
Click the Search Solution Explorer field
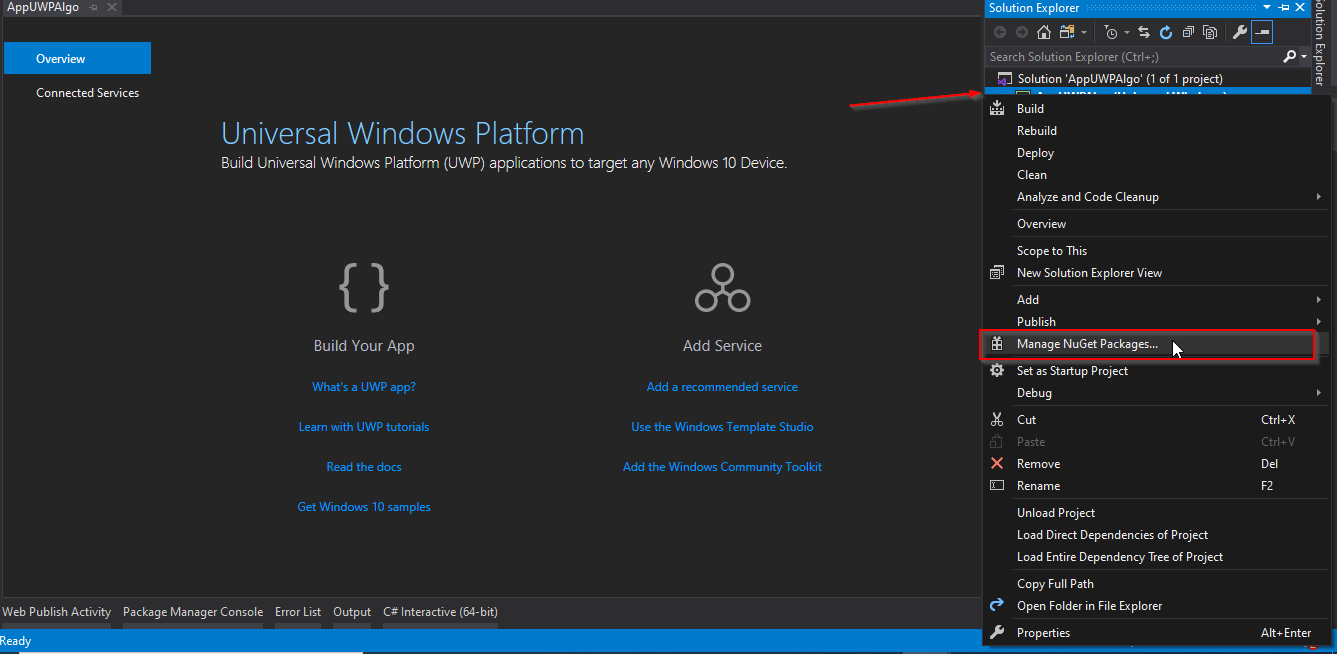pyautogui.click(x=1130, y=57)
